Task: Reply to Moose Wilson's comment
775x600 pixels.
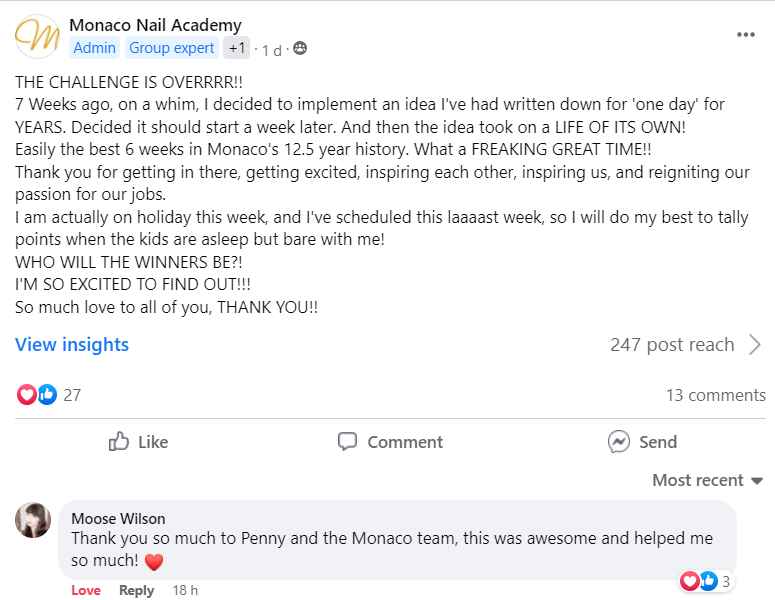Action: point(136,590)
